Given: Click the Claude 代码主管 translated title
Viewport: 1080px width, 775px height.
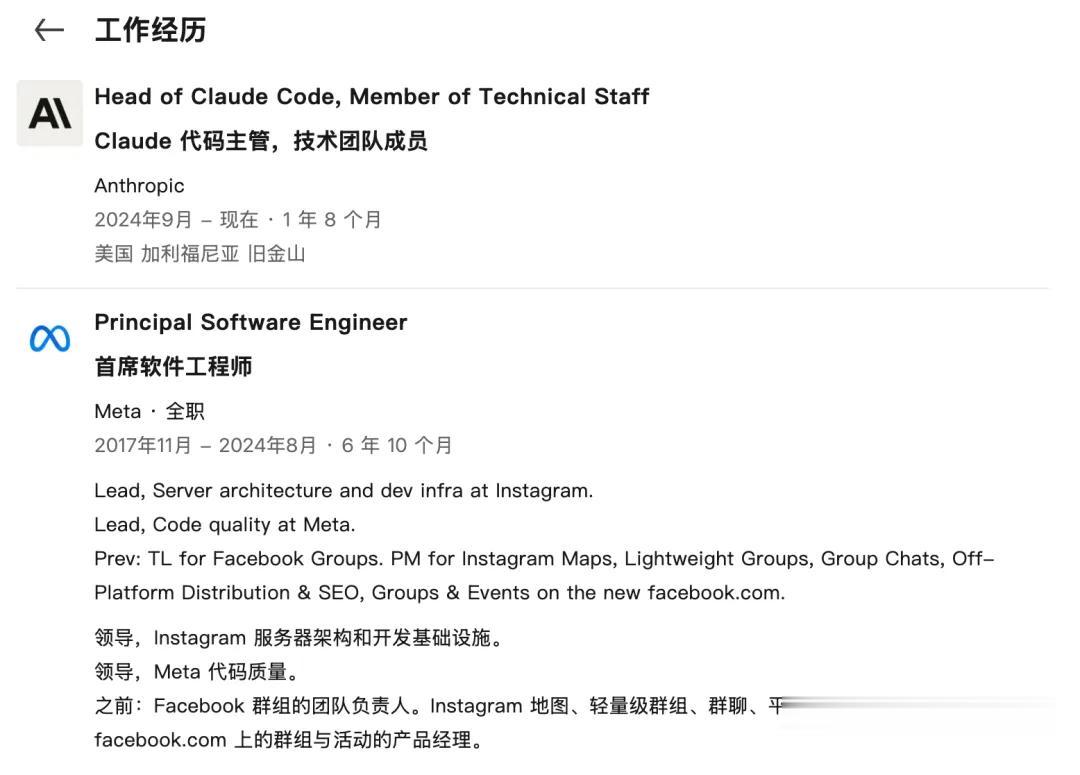Looking at the screenshot, I should (x=260, y=142).
